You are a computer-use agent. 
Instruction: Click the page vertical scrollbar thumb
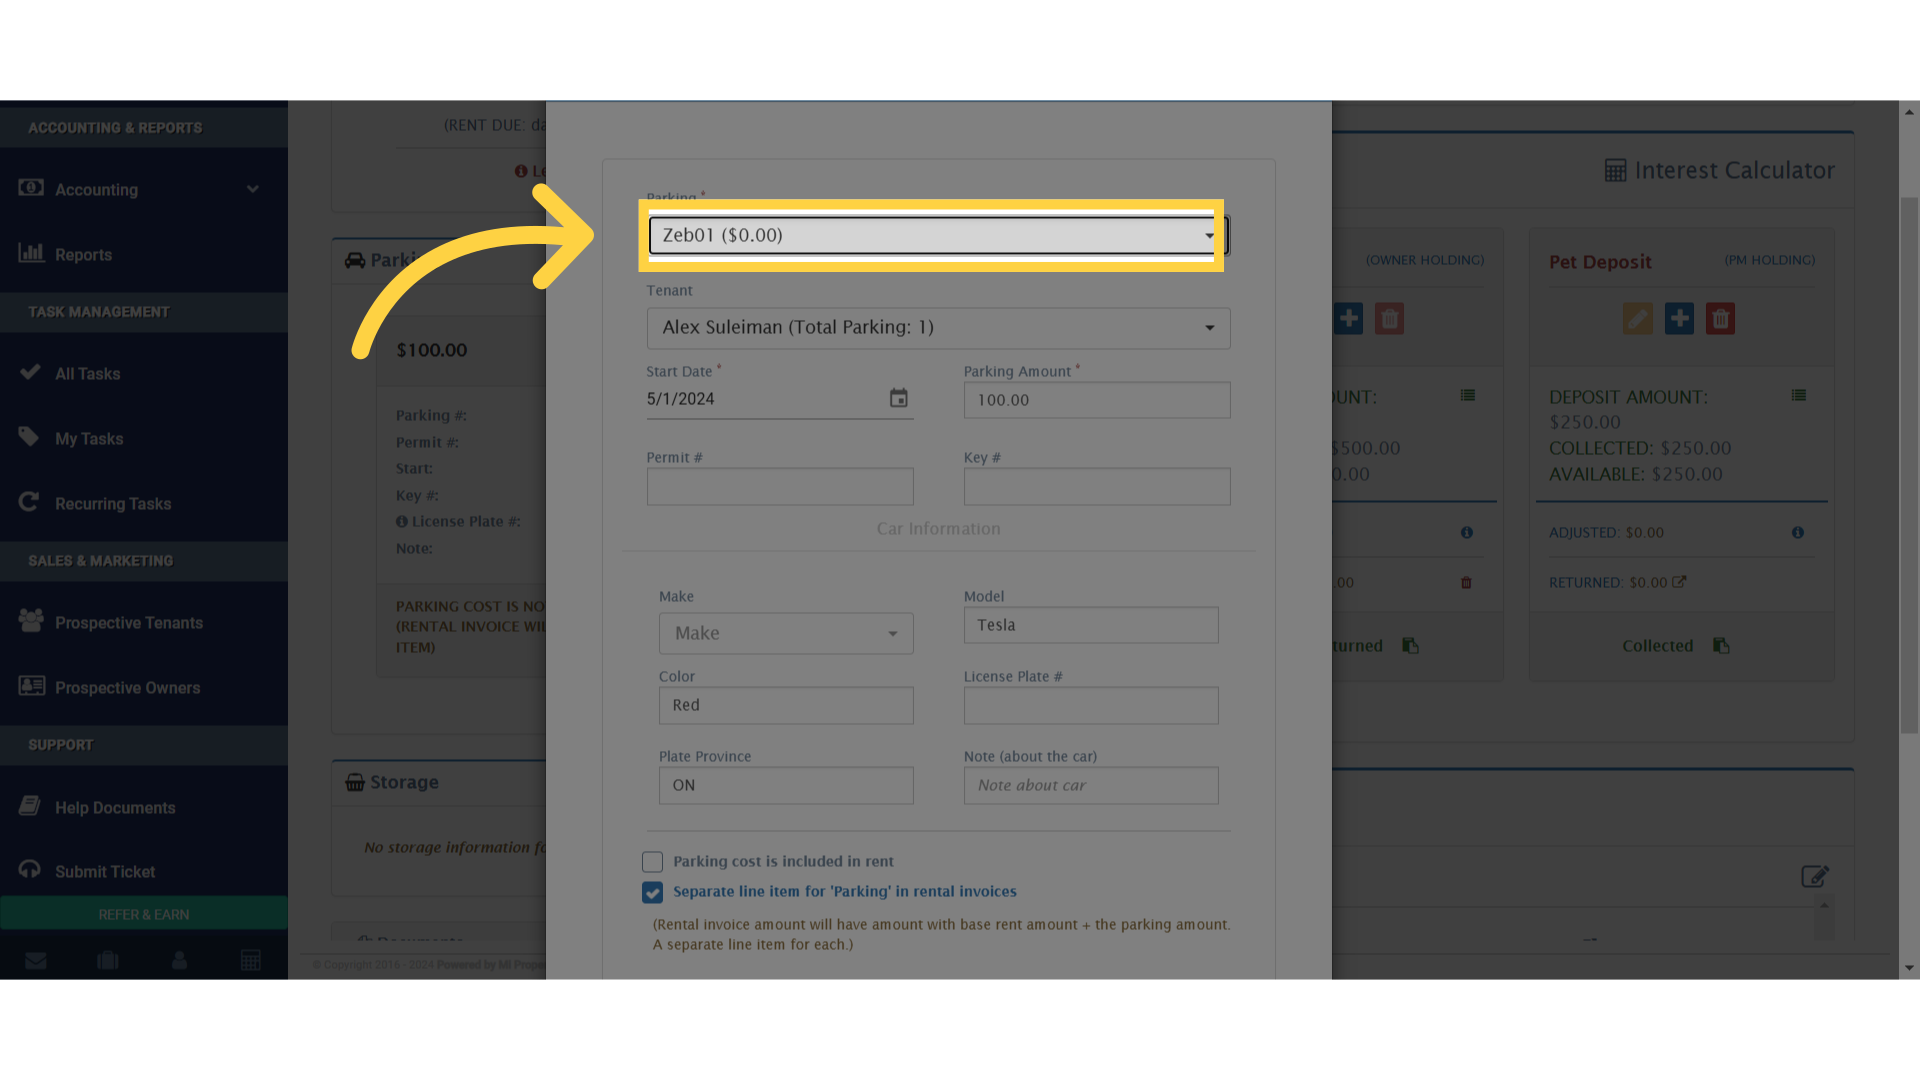point(1909,465)
